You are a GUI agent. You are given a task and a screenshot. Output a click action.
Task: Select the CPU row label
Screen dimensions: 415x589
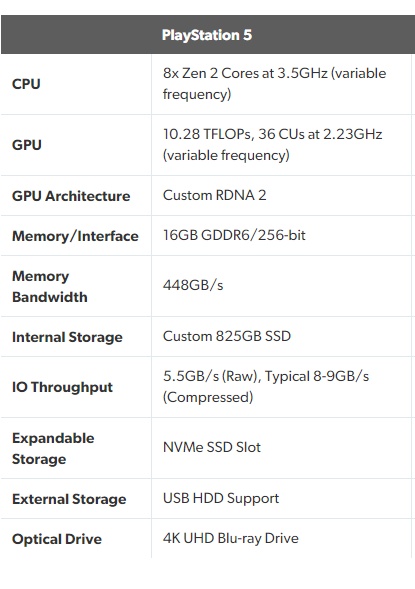click(x=26, y=84)
